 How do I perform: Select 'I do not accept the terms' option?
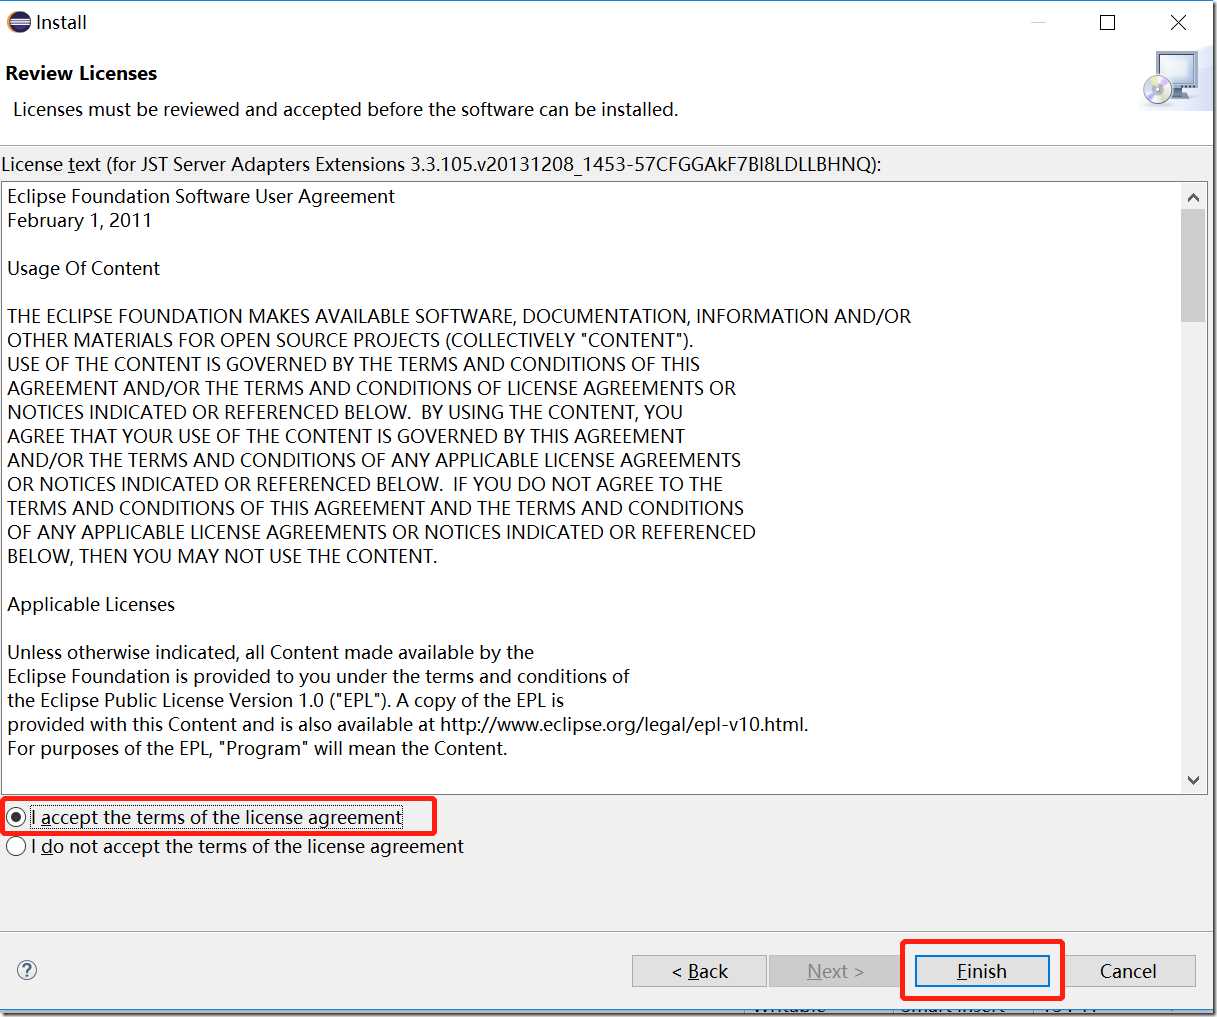coord(16,846)
